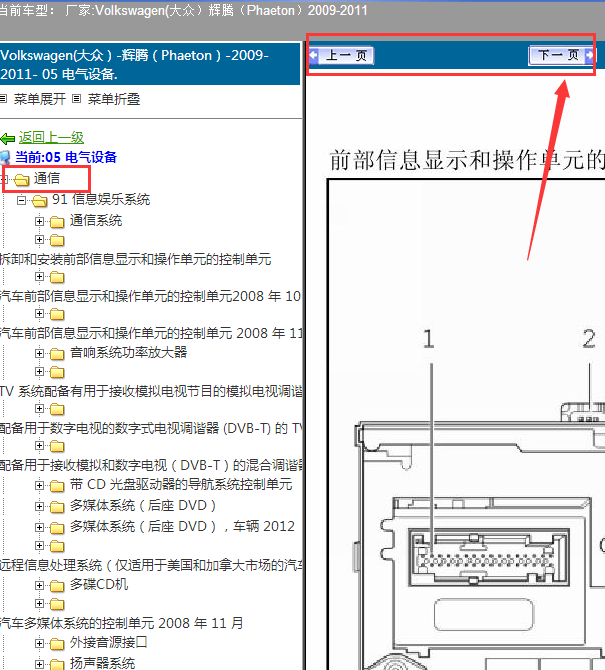This screenshot has width=605, height=670.
Task: Expand 带 CD 光盘驱动器的导航系统控制单元 node
Action: tap(39, 485)
